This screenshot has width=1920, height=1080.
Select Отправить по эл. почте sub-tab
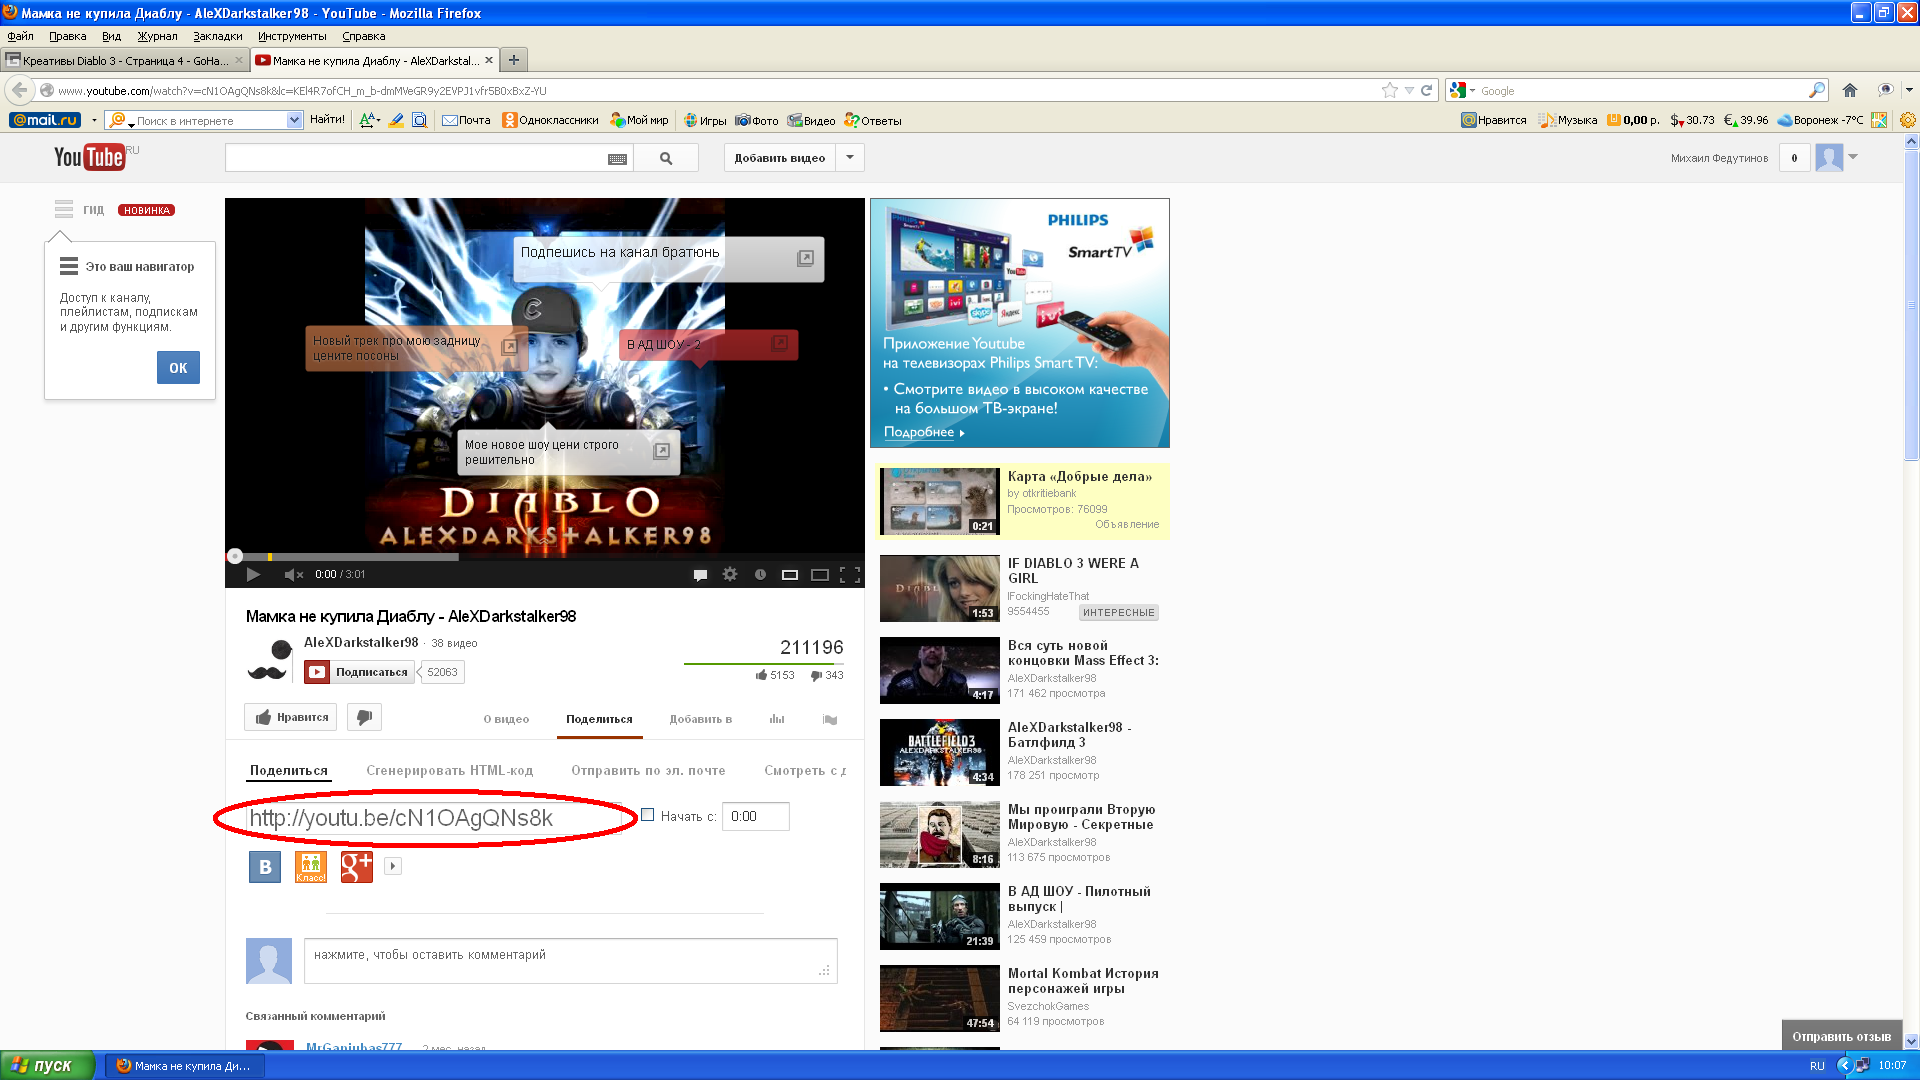pyautogui.click(x=648, y=770)
